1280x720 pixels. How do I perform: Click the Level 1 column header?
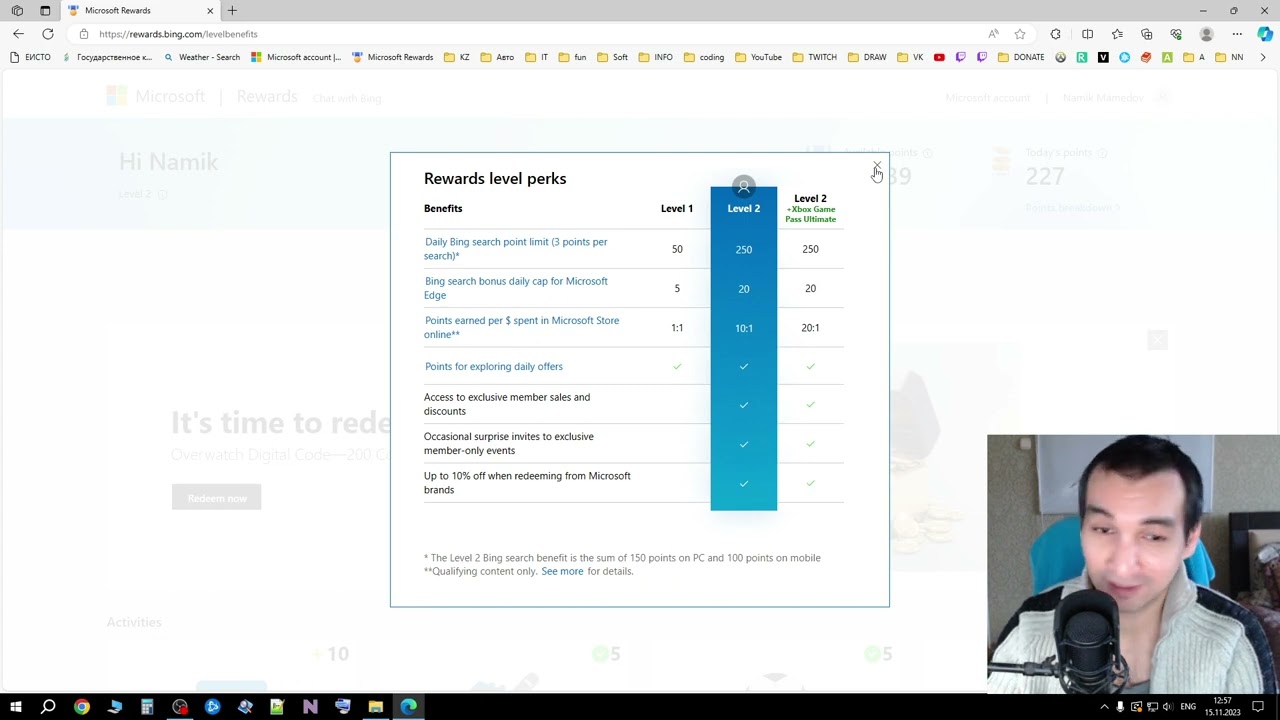coord(677,208)
